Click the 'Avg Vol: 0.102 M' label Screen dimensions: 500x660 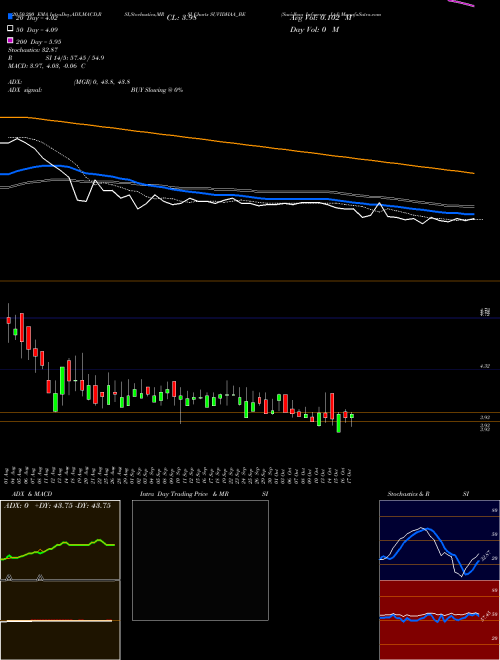click(320, 18)
